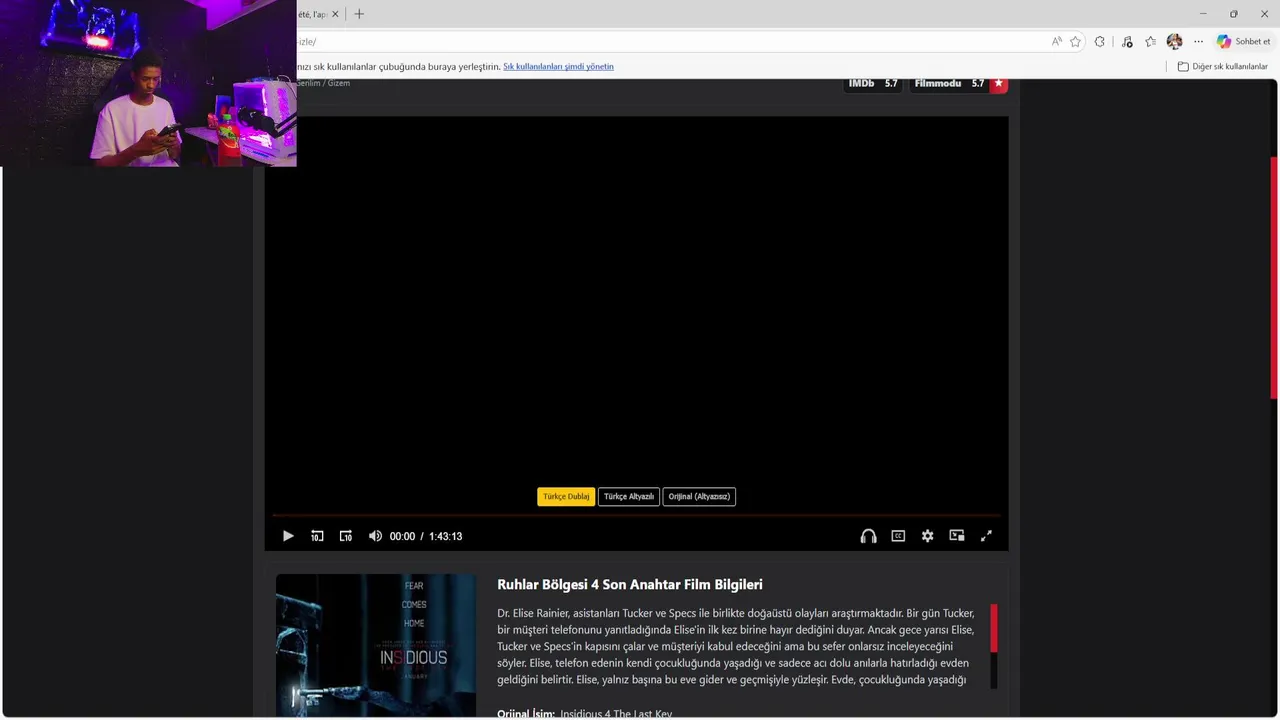The width and height of the screenshot is (1280, 720).
Task: Open browser profile avatar
Action: coord(1175,41)
